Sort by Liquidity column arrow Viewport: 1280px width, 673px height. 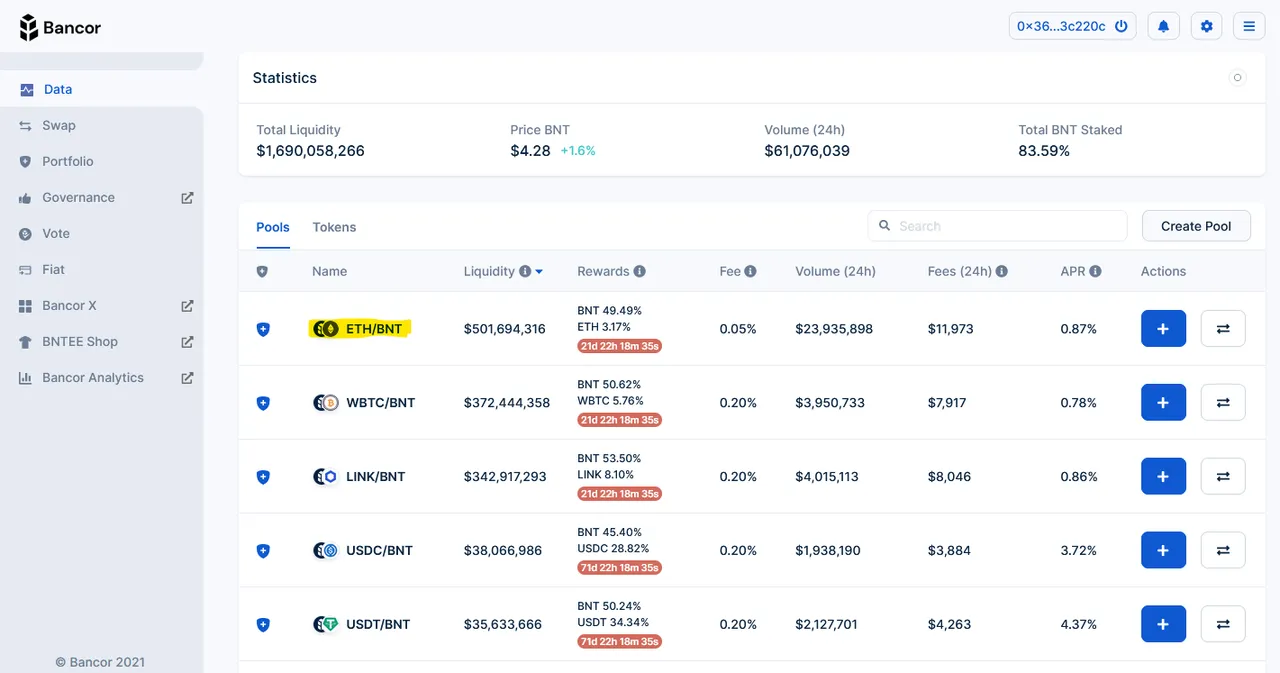click(x=539, y=272)
